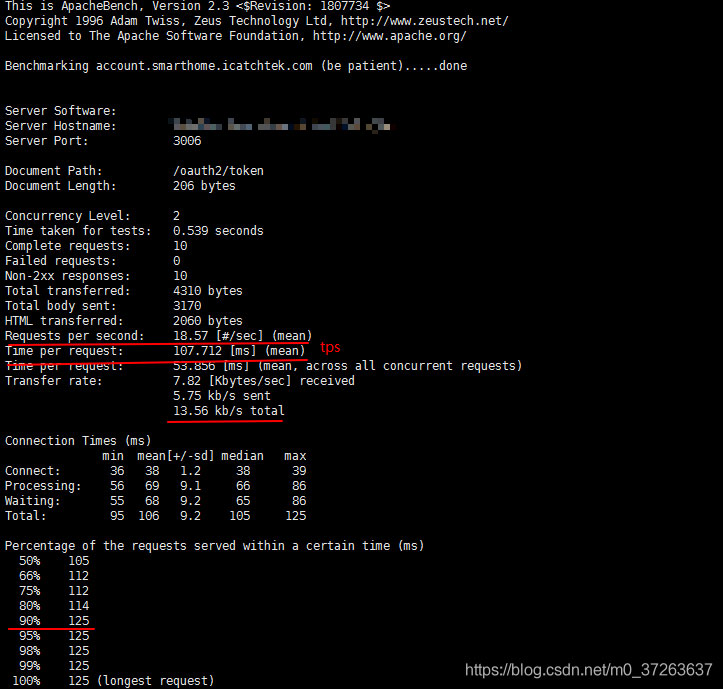Screen dimensions: 723x689
Task: Click the /oauth2/token document path
Action: coord(218,171)
